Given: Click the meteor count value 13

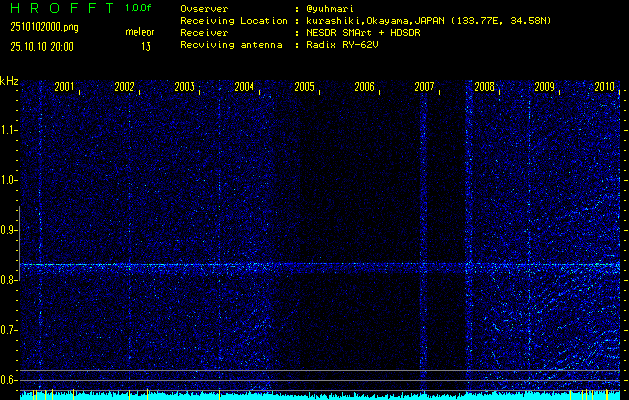Looking at the screenshot, I should coord(146,47).
